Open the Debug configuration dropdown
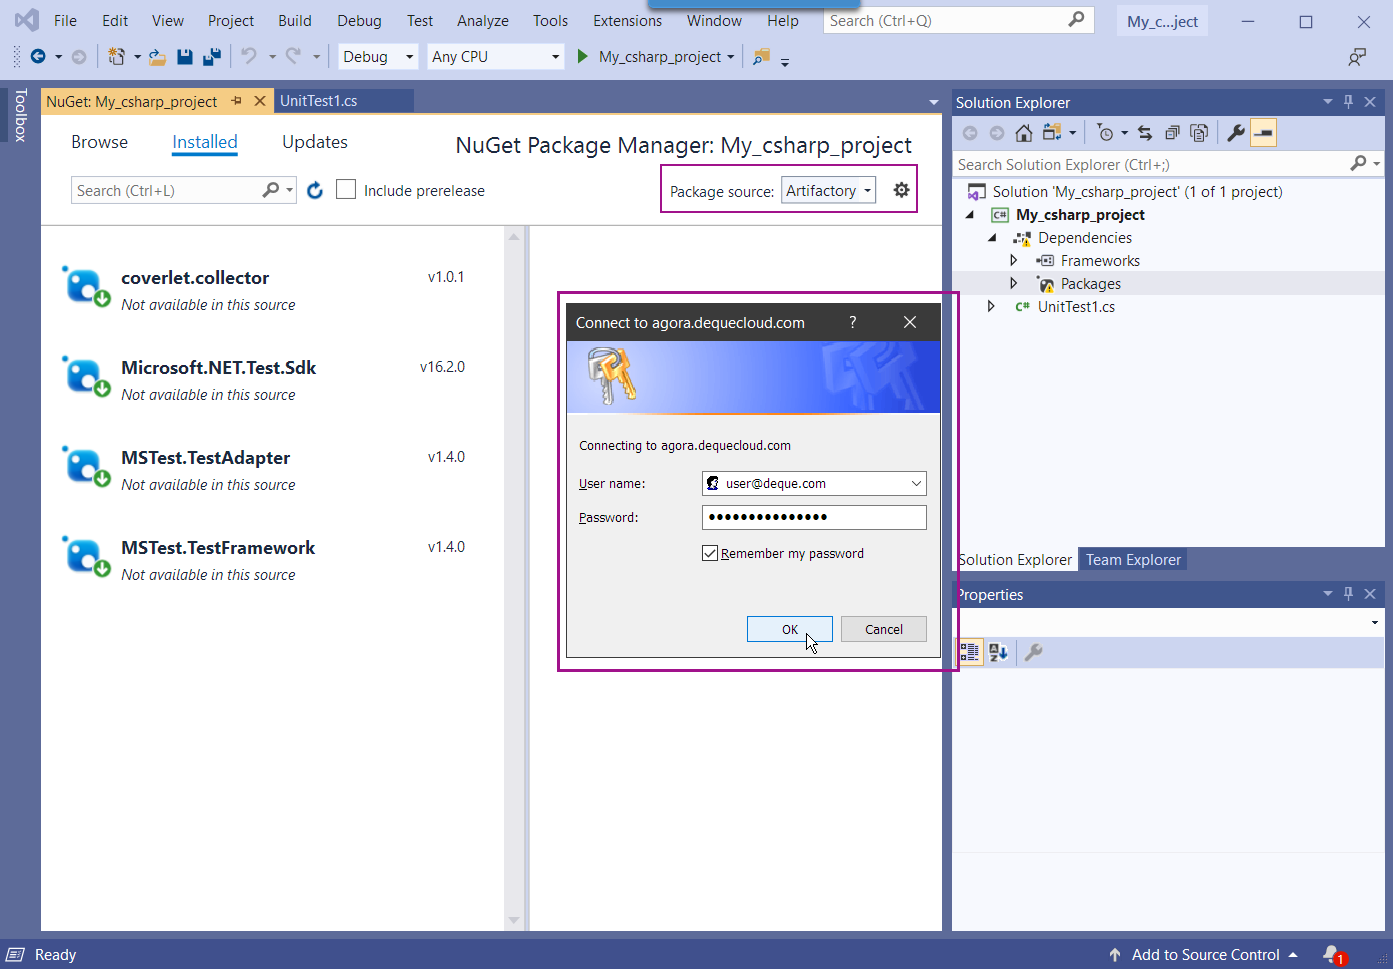The height and width of the screenshot is (969, 1393). (x=378, y=57)
